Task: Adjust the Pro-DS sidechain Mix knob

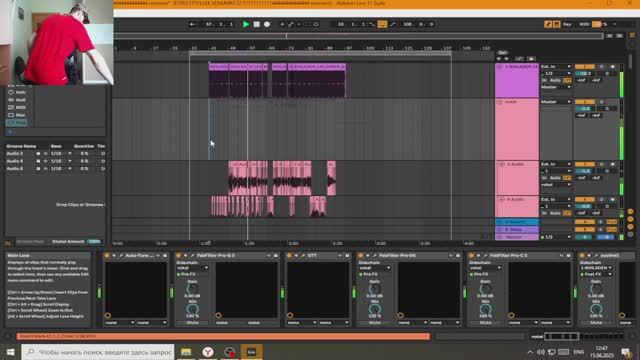Action: (x=375, y=309)
